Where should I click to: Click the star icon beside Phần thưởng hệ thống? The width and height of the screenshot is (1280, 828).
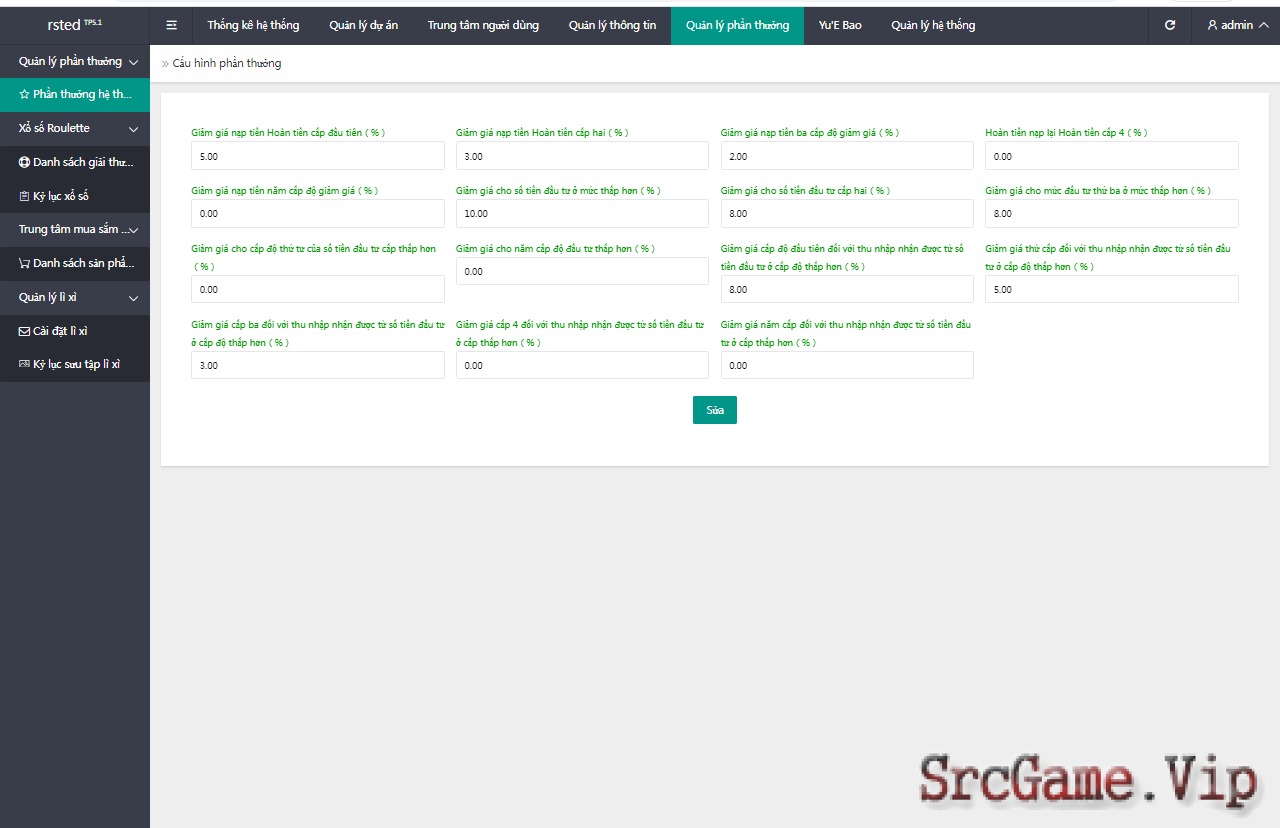point(24,94)
